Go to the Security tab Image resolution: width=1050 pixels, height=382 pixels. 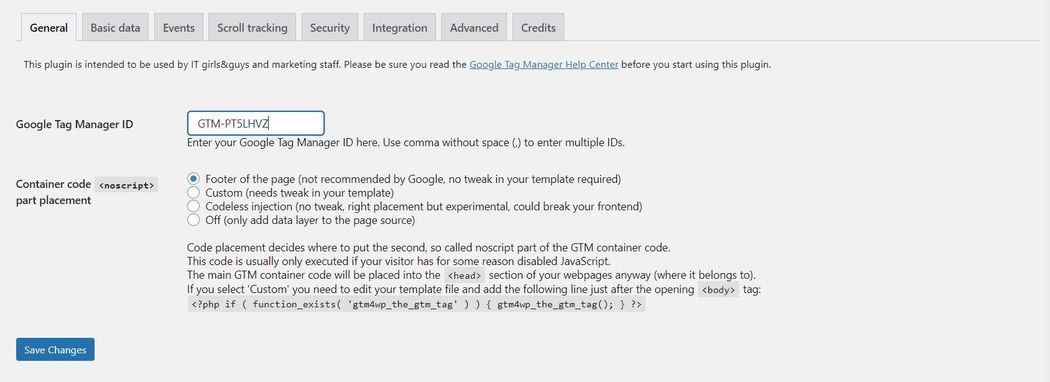pyautogui.click(x=329, y=27)
